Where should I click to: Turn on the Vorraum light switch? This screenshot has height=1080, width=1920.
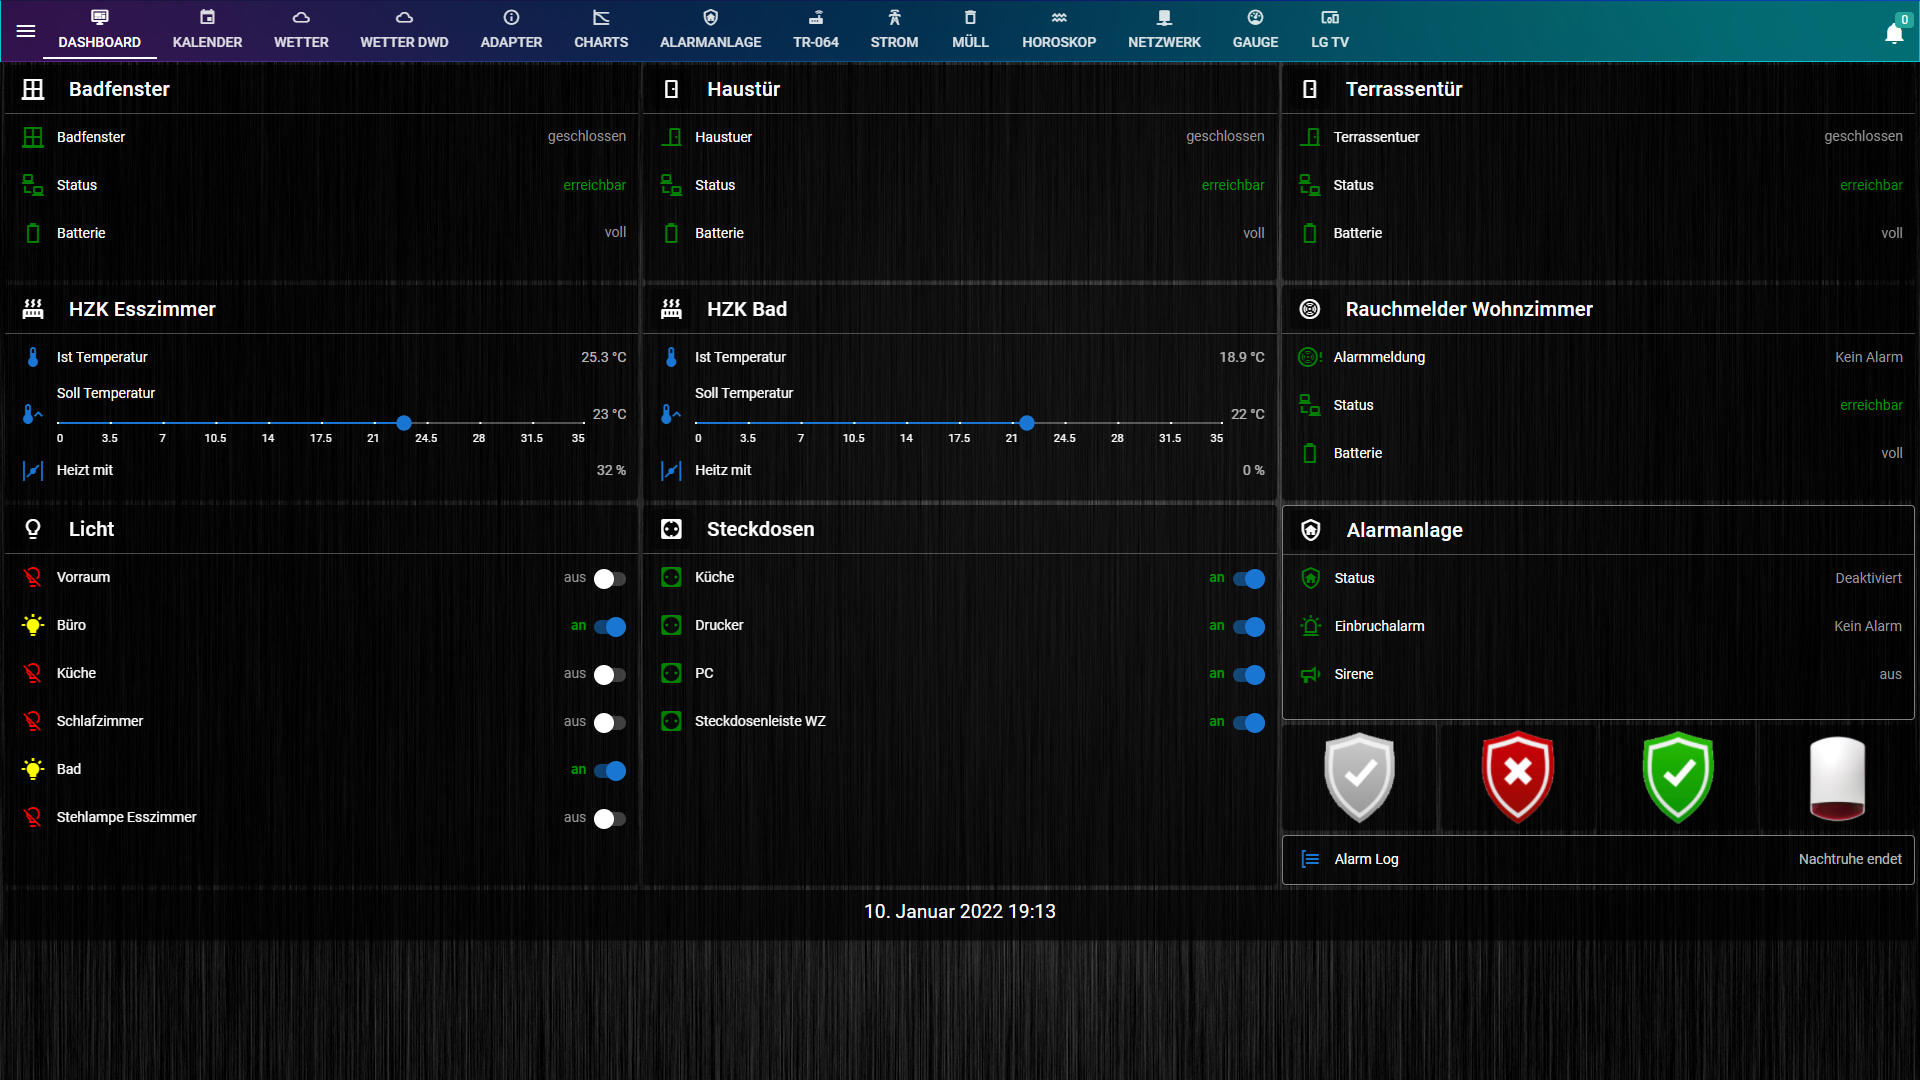(609, 578)
